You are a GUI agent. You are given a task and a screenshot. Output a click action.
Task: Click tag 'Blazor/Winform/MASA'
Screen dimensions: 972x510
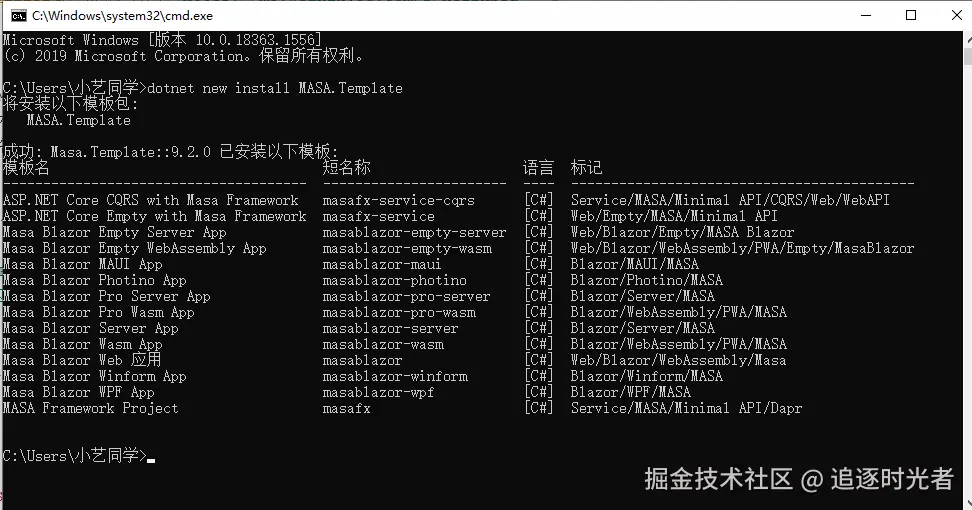647,377
